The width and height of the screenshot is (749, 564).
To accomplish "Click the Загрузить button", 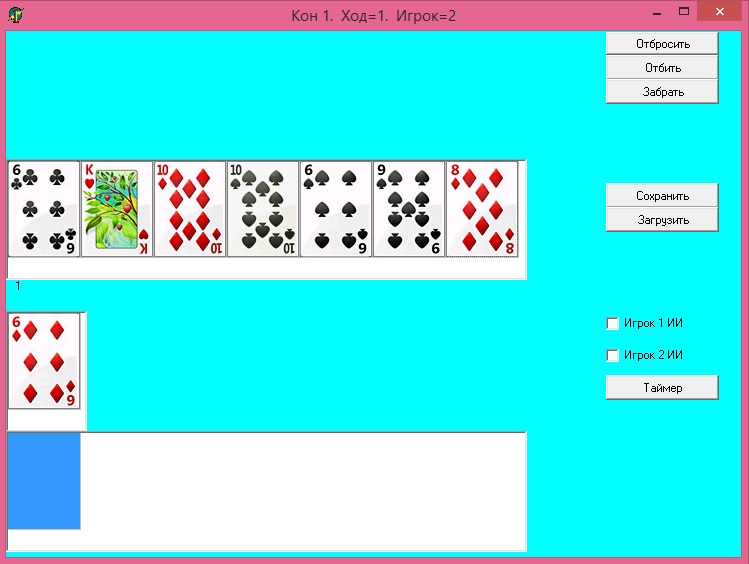I will [x=662, y=220].
